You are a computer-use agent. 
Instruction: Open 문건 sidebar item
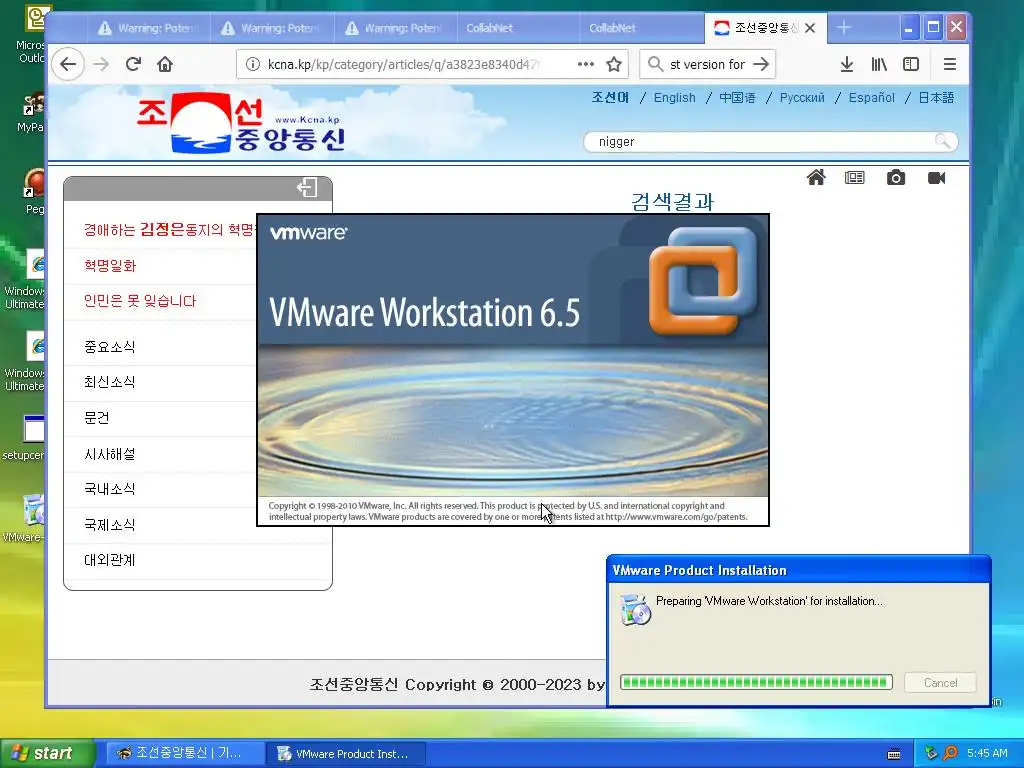point(97,418)
